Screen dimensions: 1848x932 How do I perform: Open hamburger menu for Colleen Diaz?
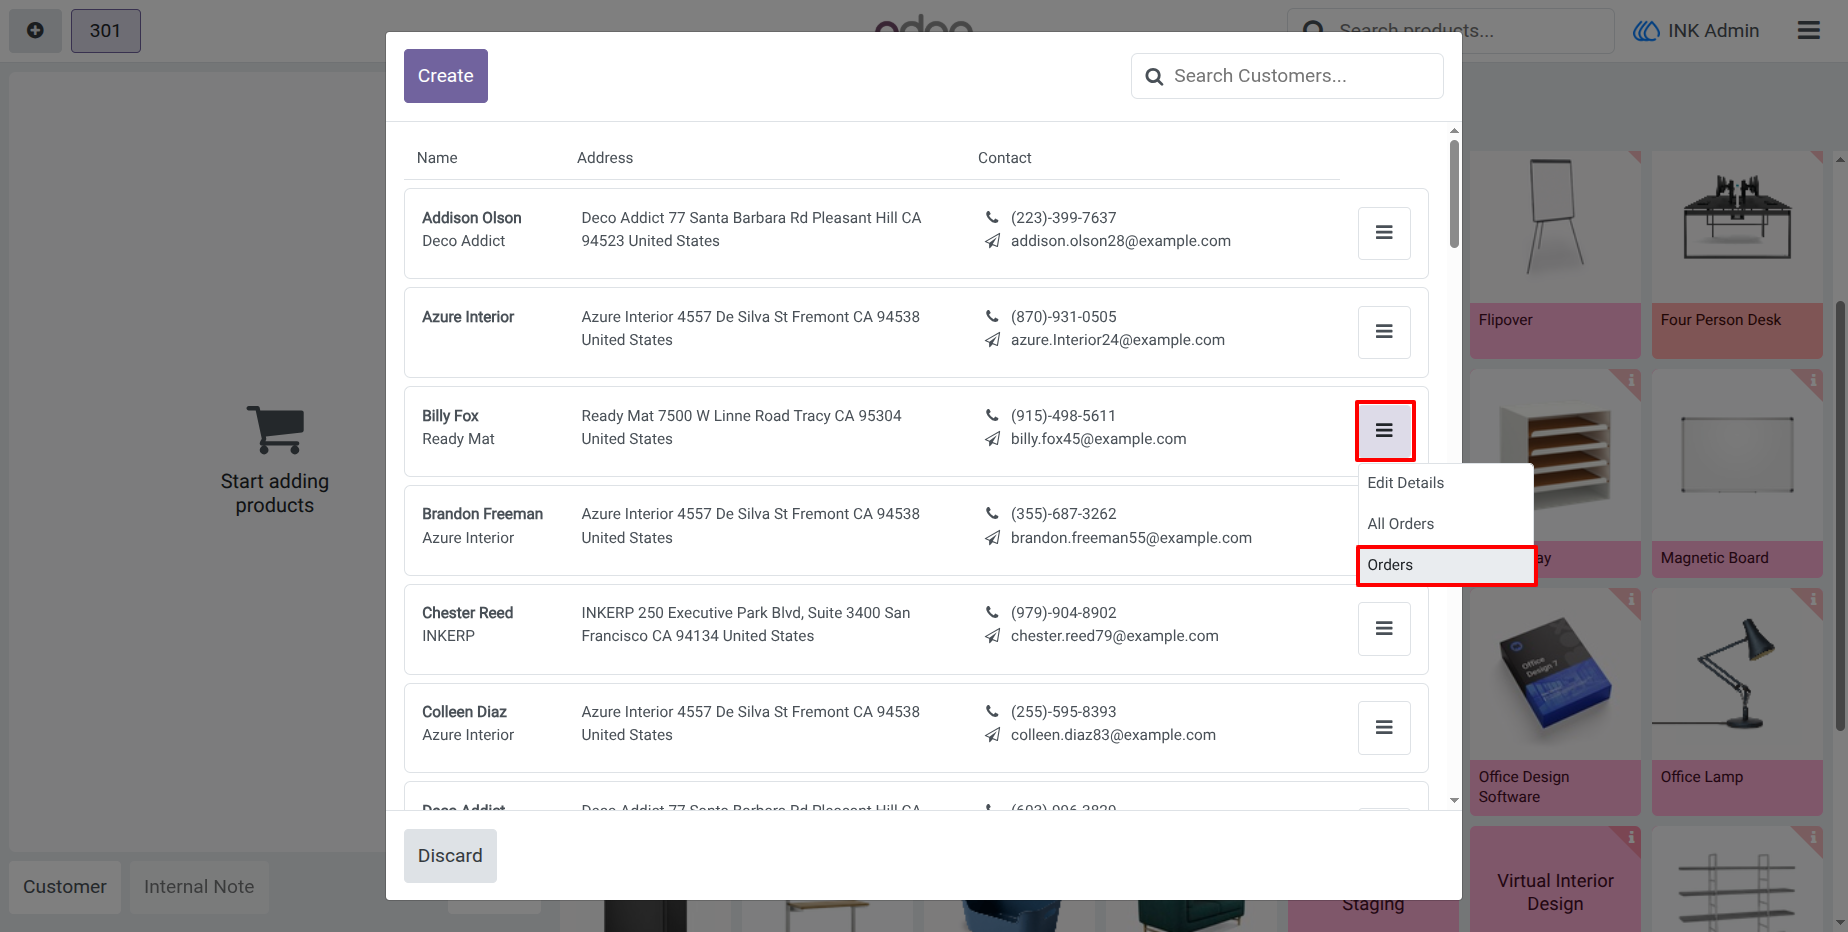(x=1384, y=728)
